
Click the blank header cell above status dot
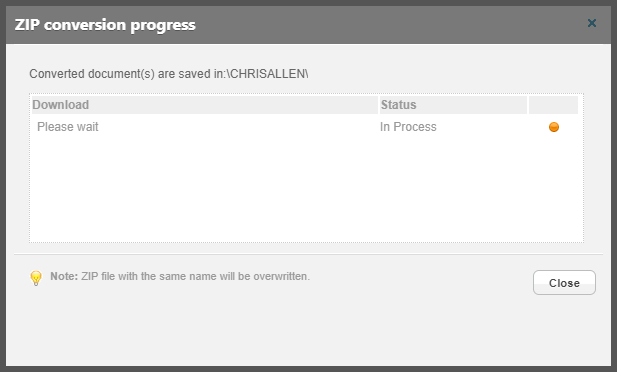[553, 105]
